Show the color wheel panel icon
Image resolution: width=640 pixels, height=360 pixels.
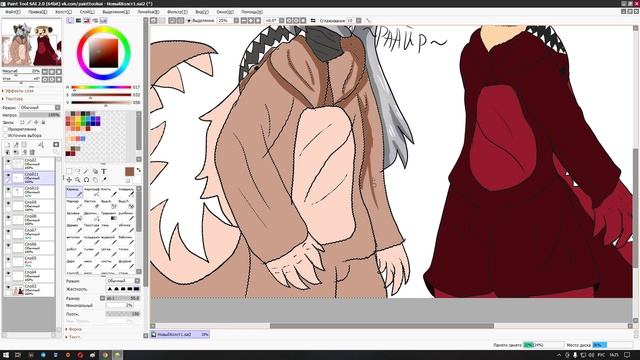pyautogui.click(x=70, y=20)
